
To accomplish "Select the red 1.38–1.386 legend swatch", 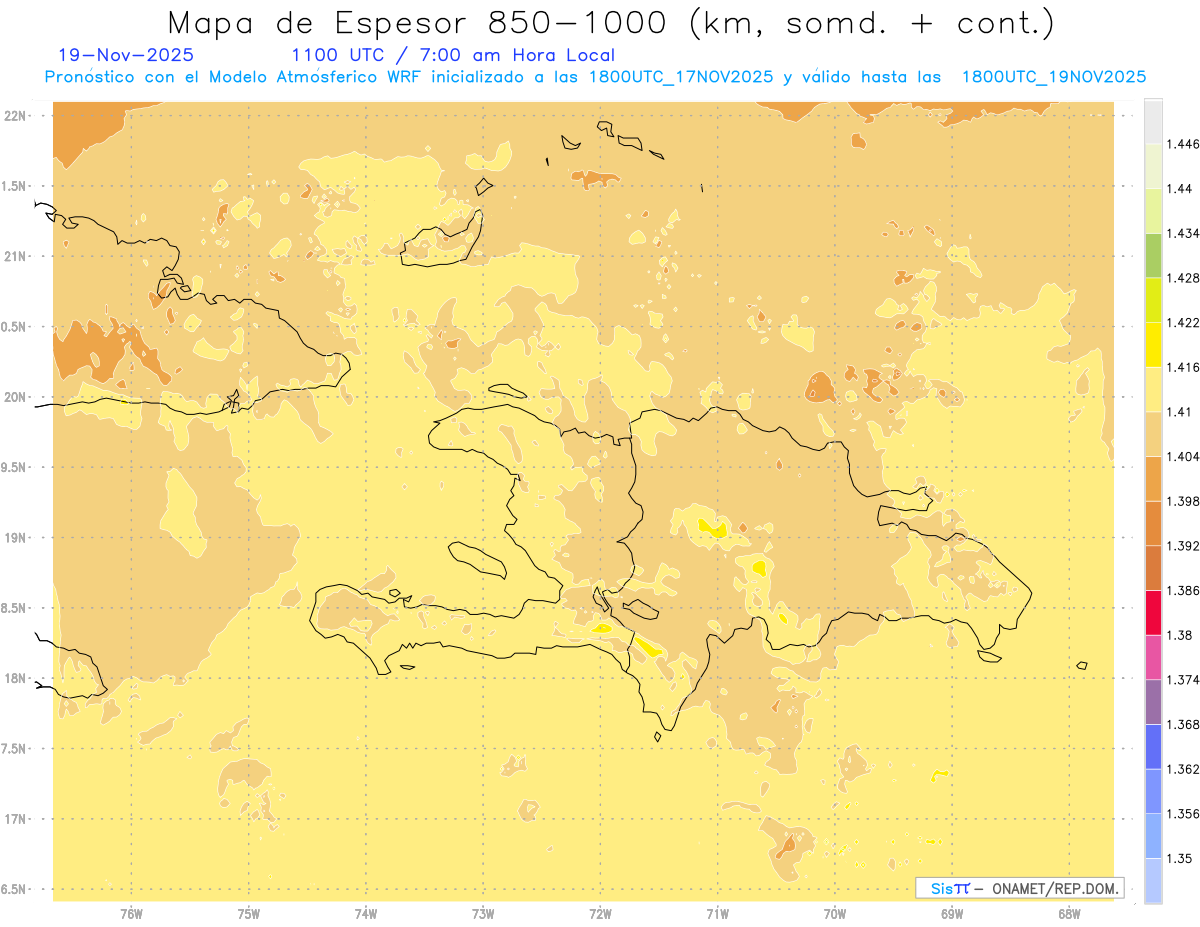I will (x=1153, y=612).
